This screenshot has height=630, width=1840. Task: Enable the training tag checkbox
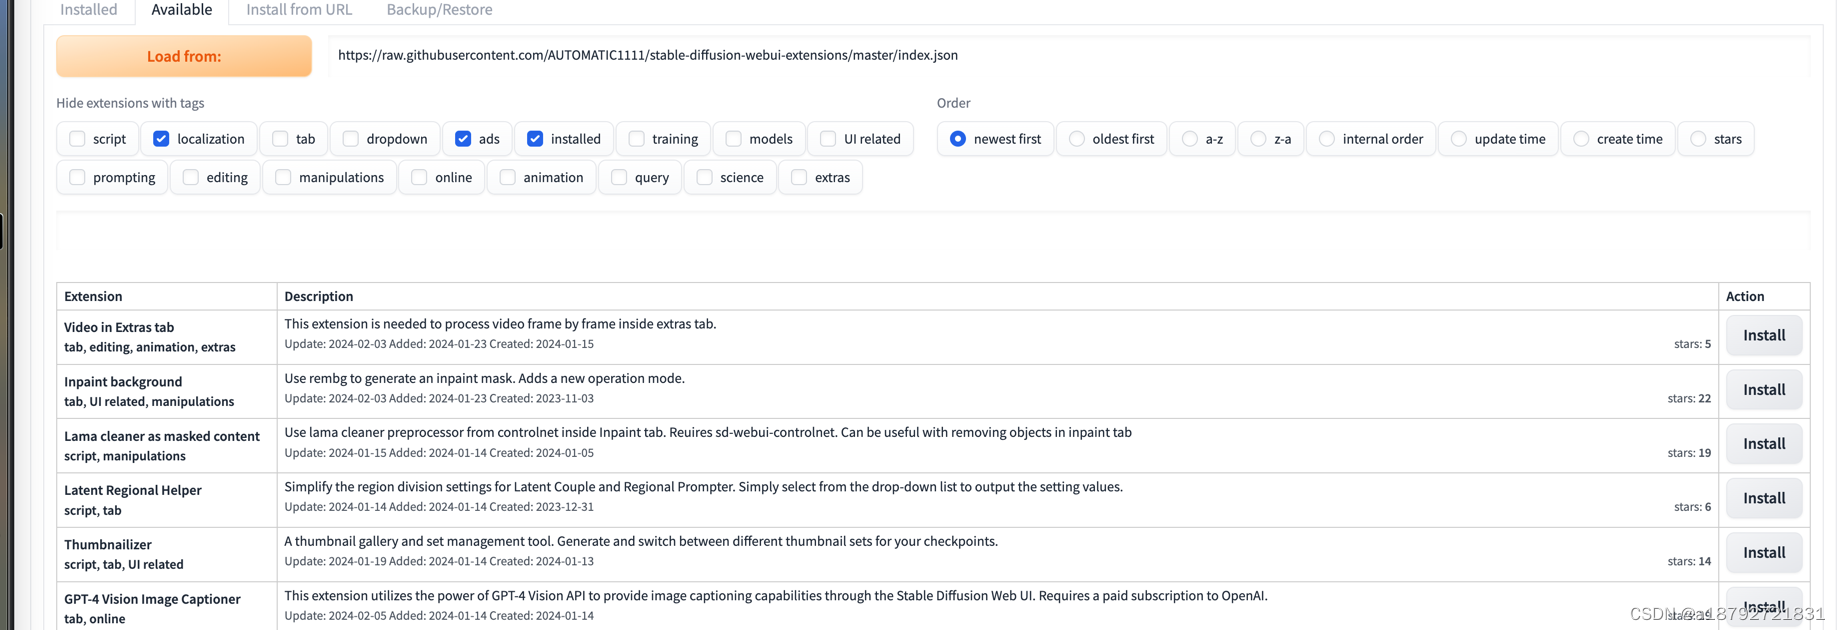point(636,139)
